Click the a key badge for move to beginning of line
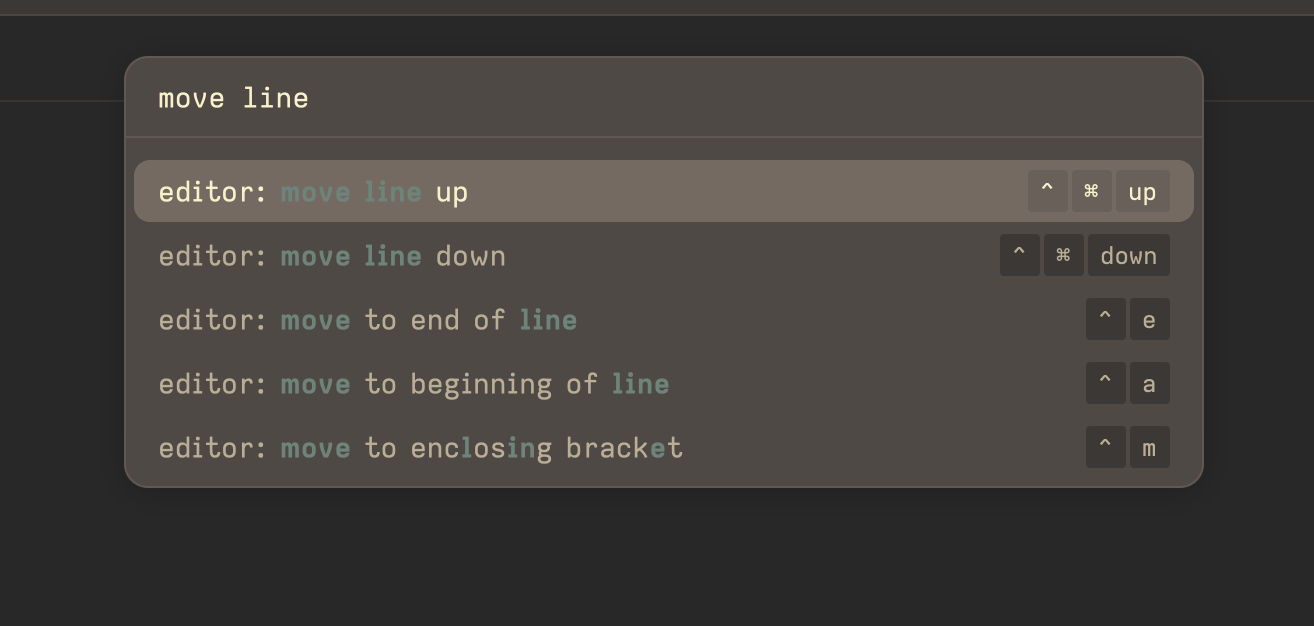The image size is (1314, 626). [1150, 383]
